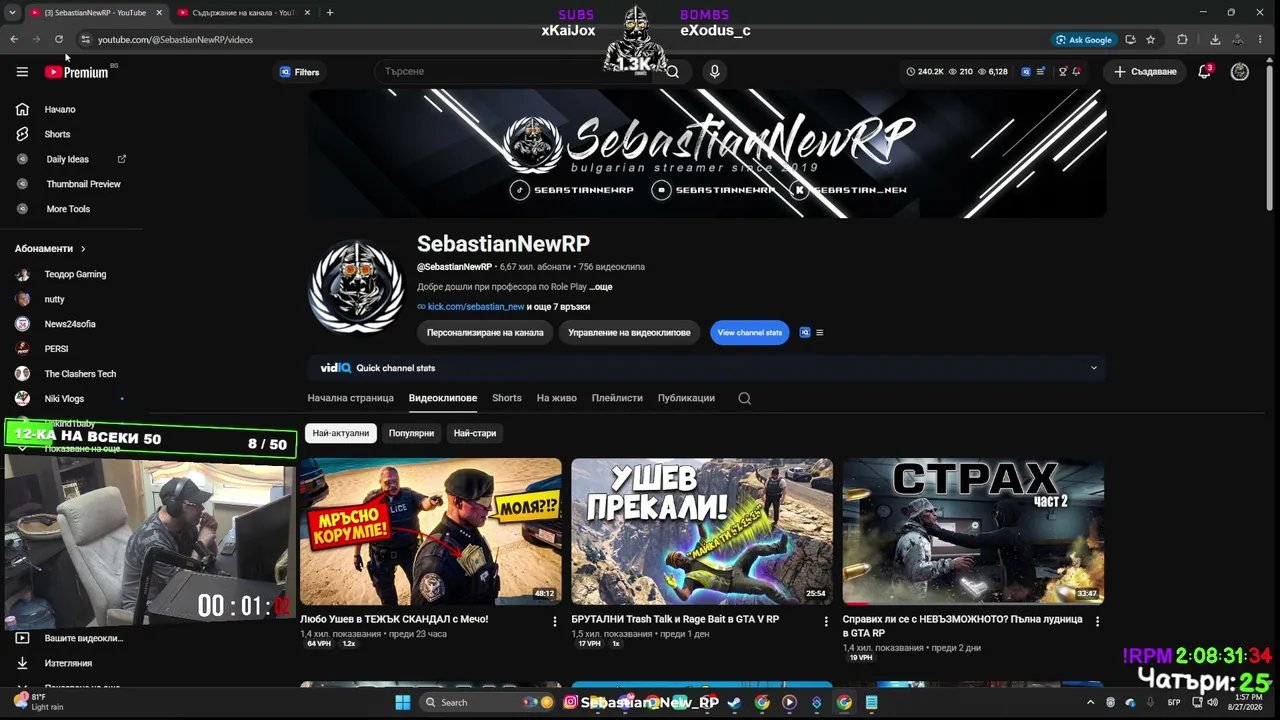This screenshot has height=720, width=1280.
Task: Open the Windows Start menu
Action: click(x=403, y=702)
